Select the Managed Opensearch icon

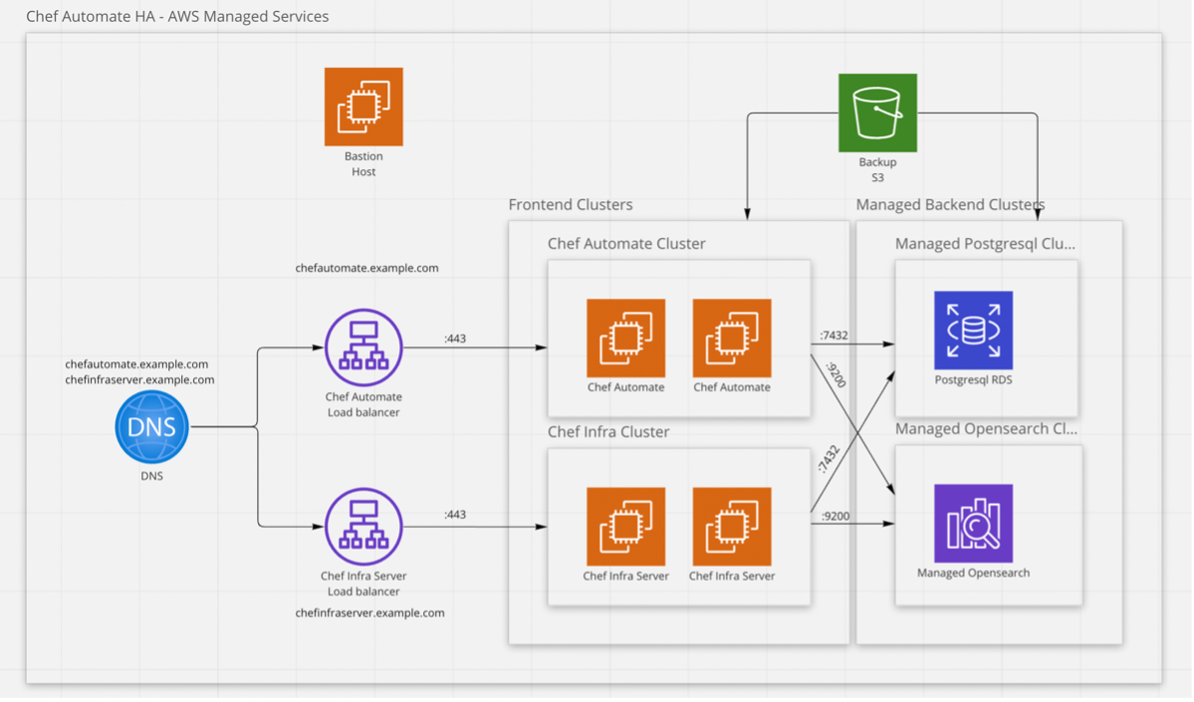pos(972,520)
